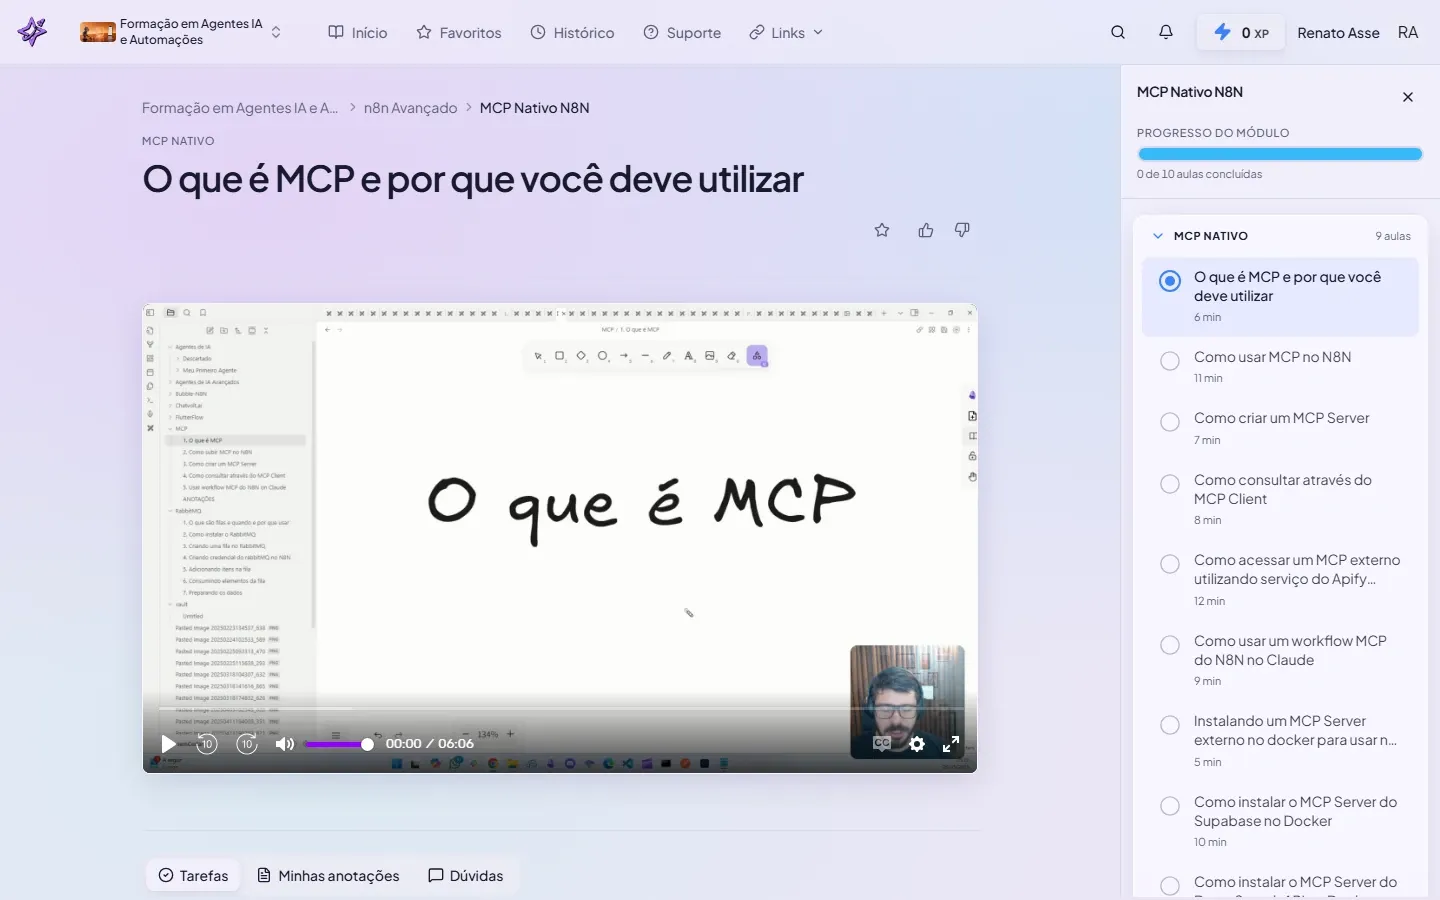Adjust the purple volume slider

pos(339,744)
